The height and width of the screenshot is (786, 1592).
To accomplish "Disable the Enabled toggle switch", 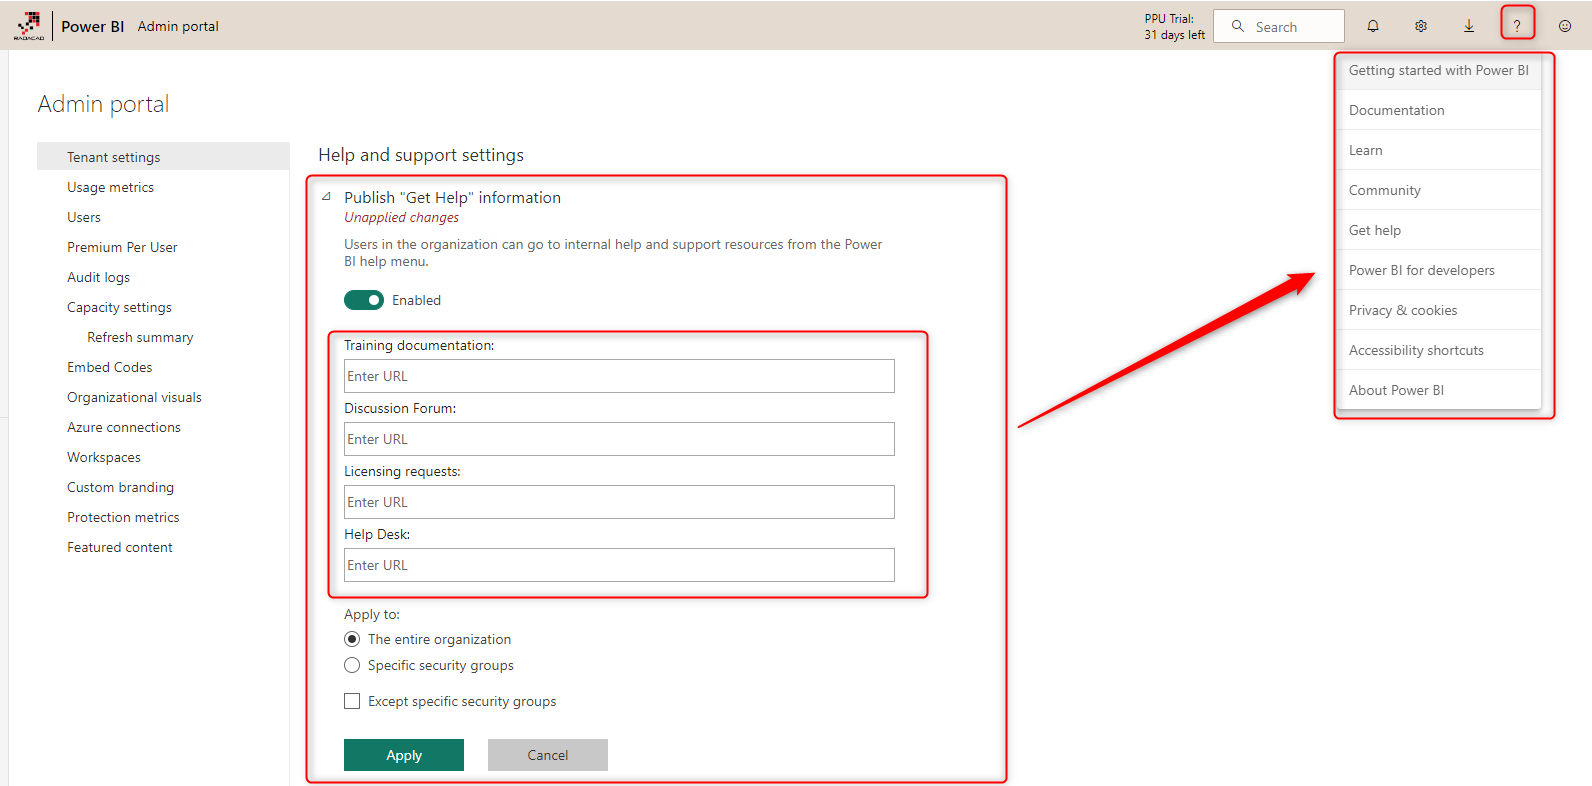I will (x=364, y=300).
